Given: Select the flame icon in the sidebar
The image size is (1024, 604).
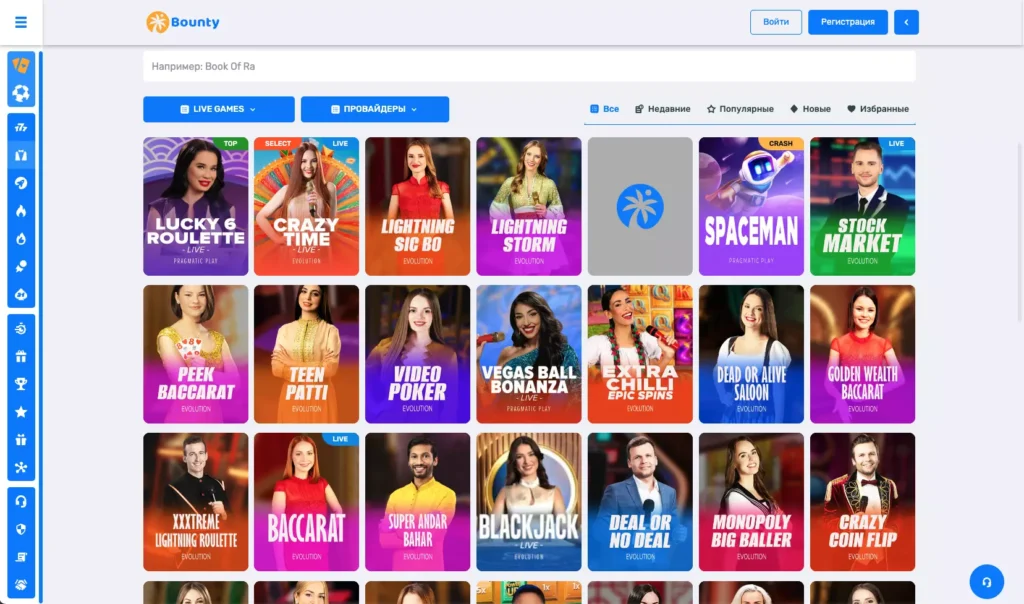Looking at the screenshot, I should click(21, 211).
